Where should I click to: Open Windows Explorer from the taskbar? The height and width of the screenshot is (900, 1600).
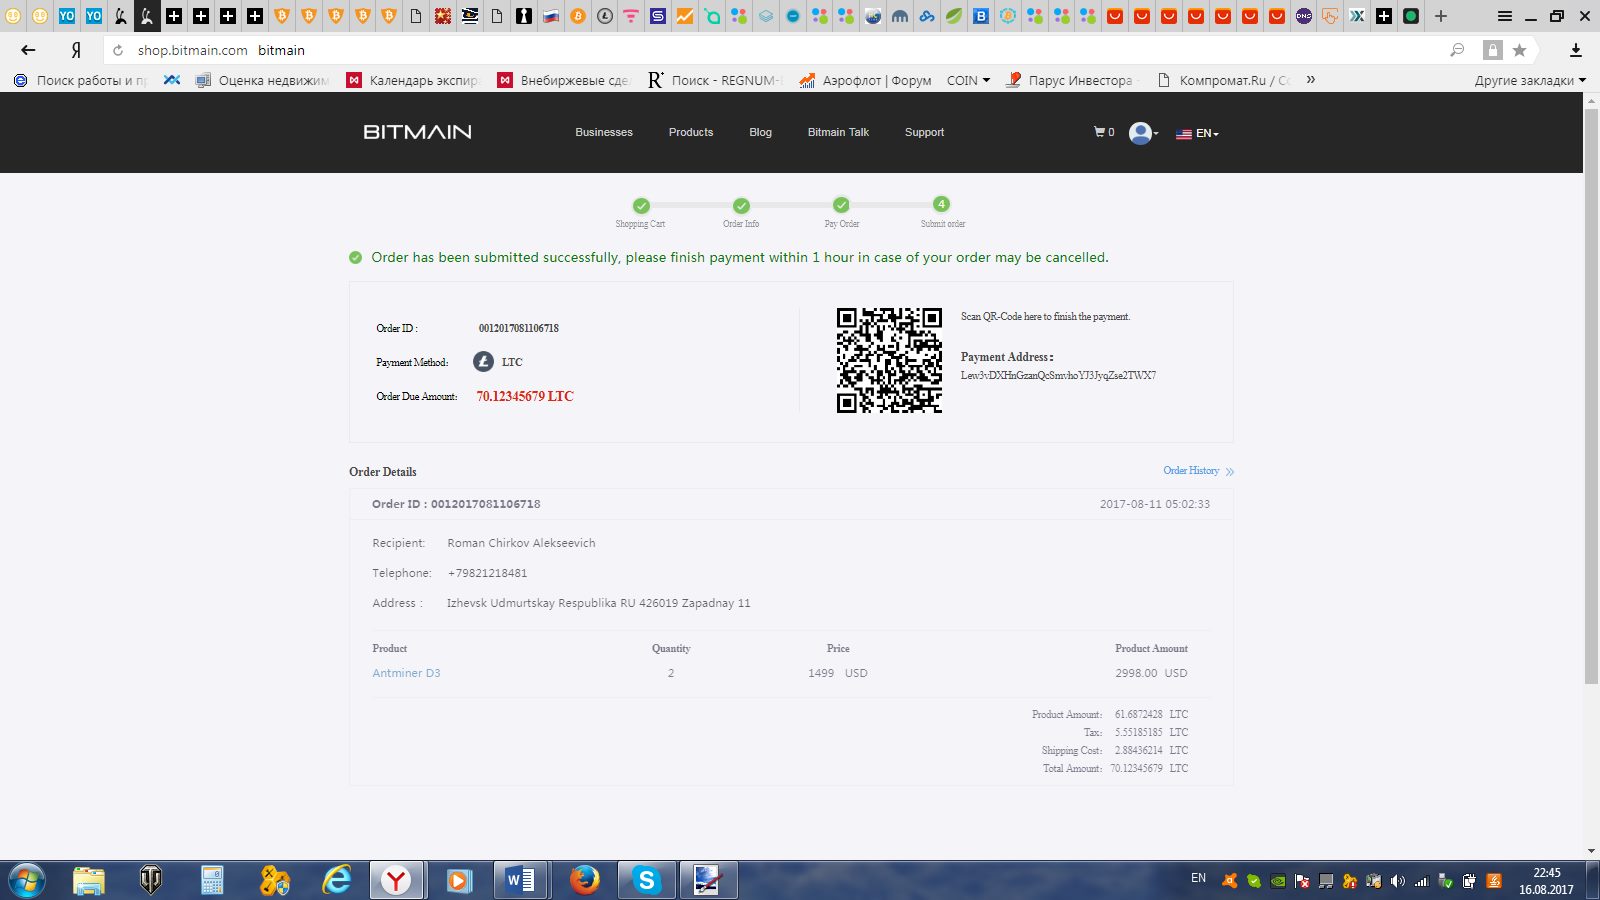(89, 880)
